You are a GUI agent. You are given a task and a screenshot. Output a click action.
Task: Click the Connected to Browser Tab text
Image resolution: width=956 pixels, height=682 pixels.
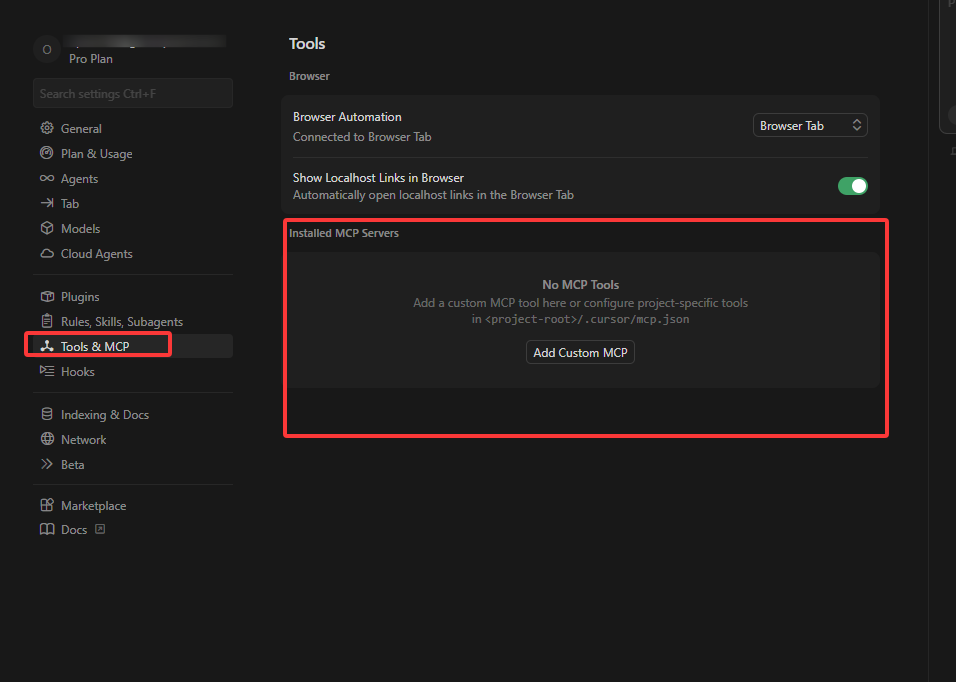(x=362, y=137)
